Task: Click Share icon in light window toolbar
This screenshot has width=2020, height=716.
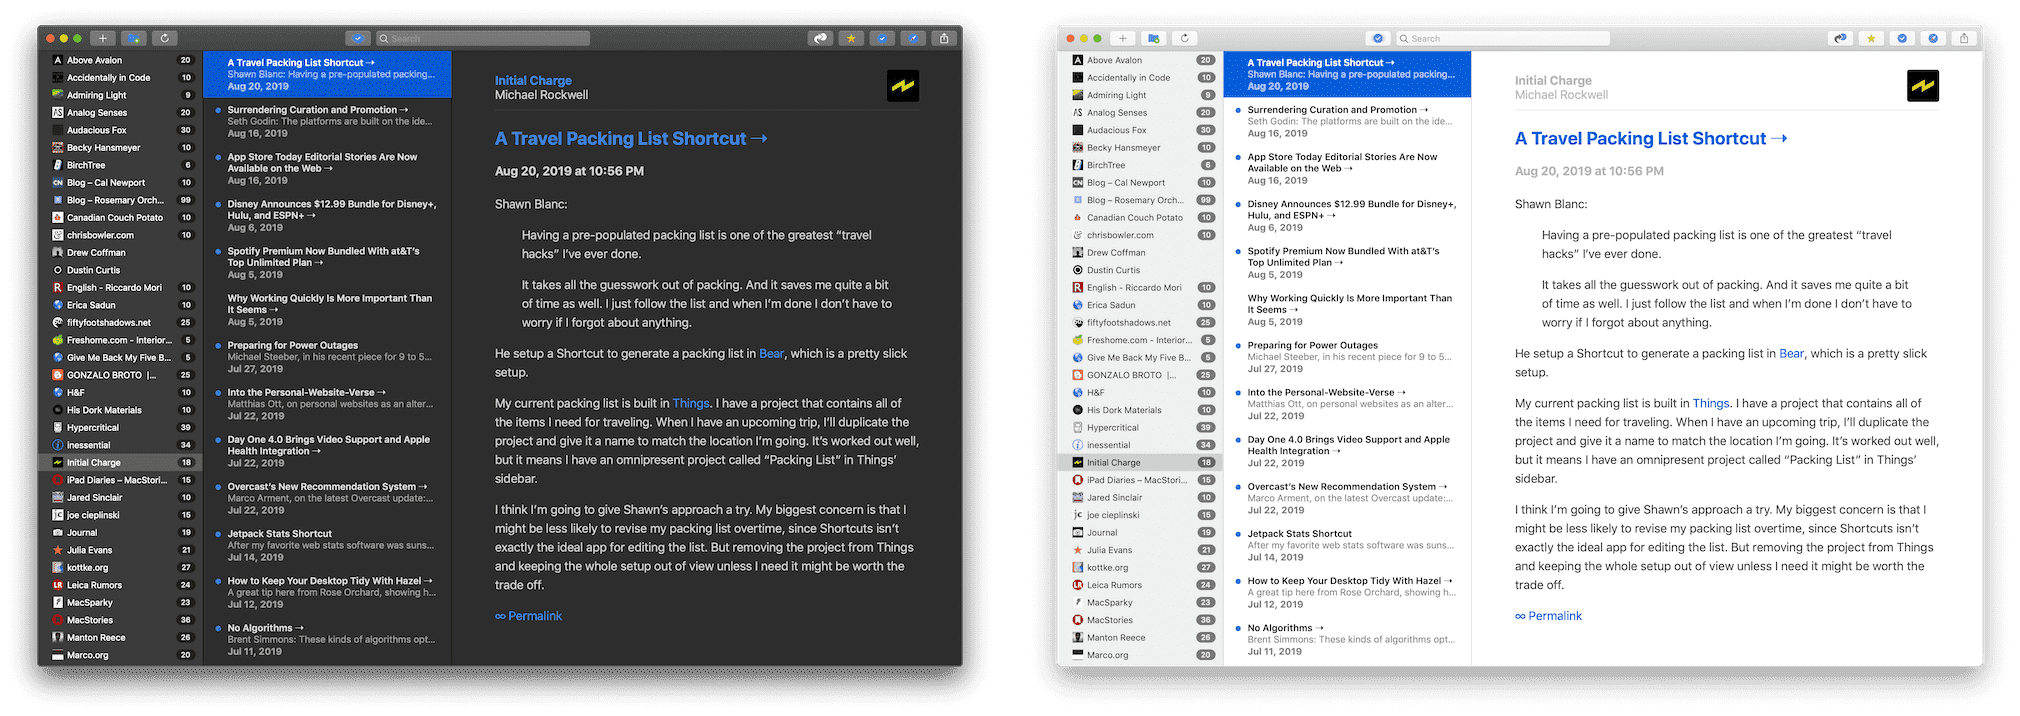Action: [1964, 38]
